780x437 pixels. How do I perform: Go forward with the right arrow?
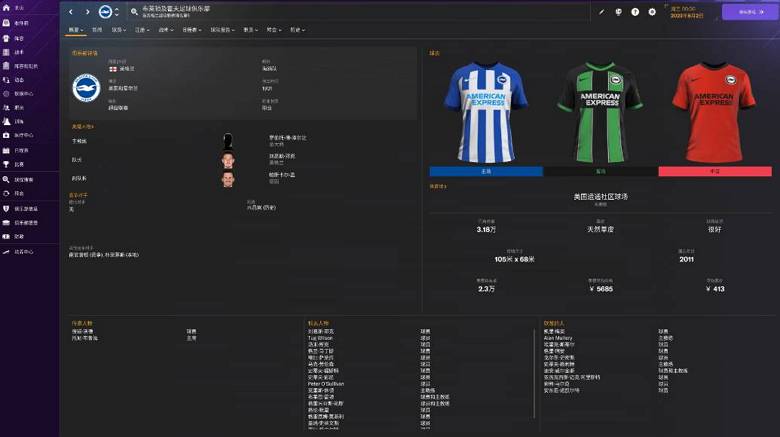point(88,11)
